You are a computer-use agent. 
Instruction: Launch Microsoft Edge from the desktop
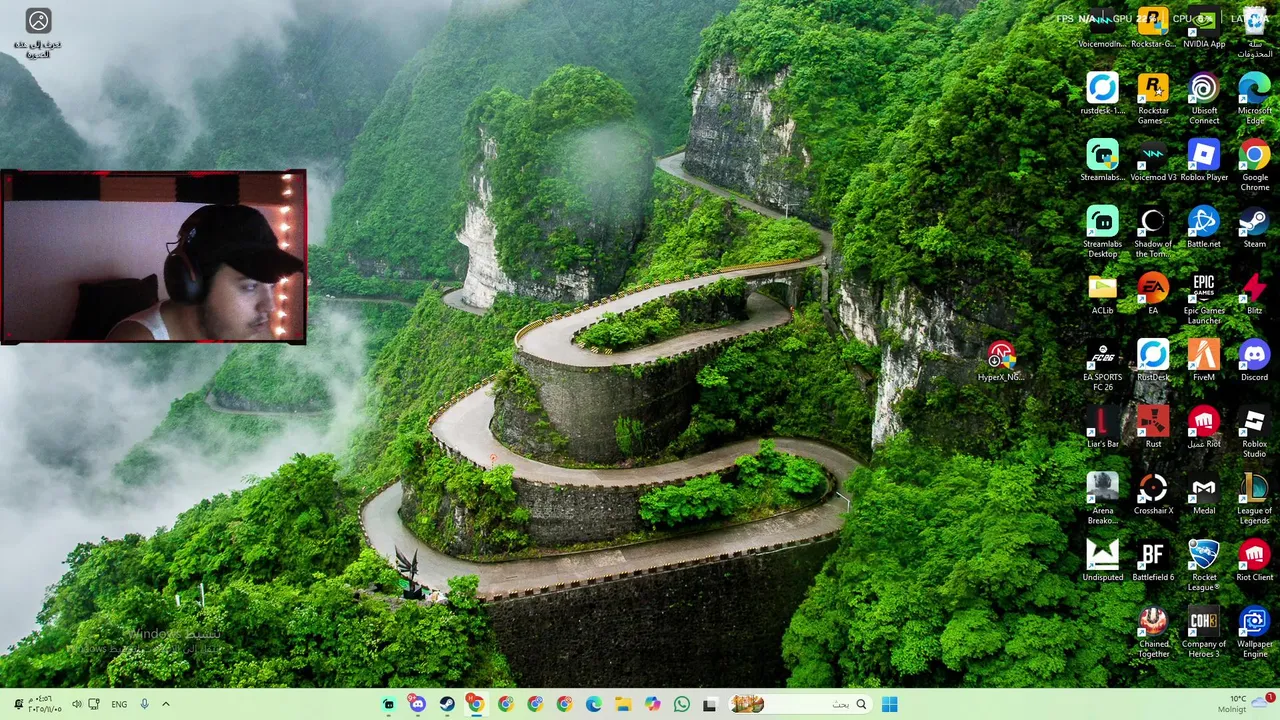click(1255, 99)
